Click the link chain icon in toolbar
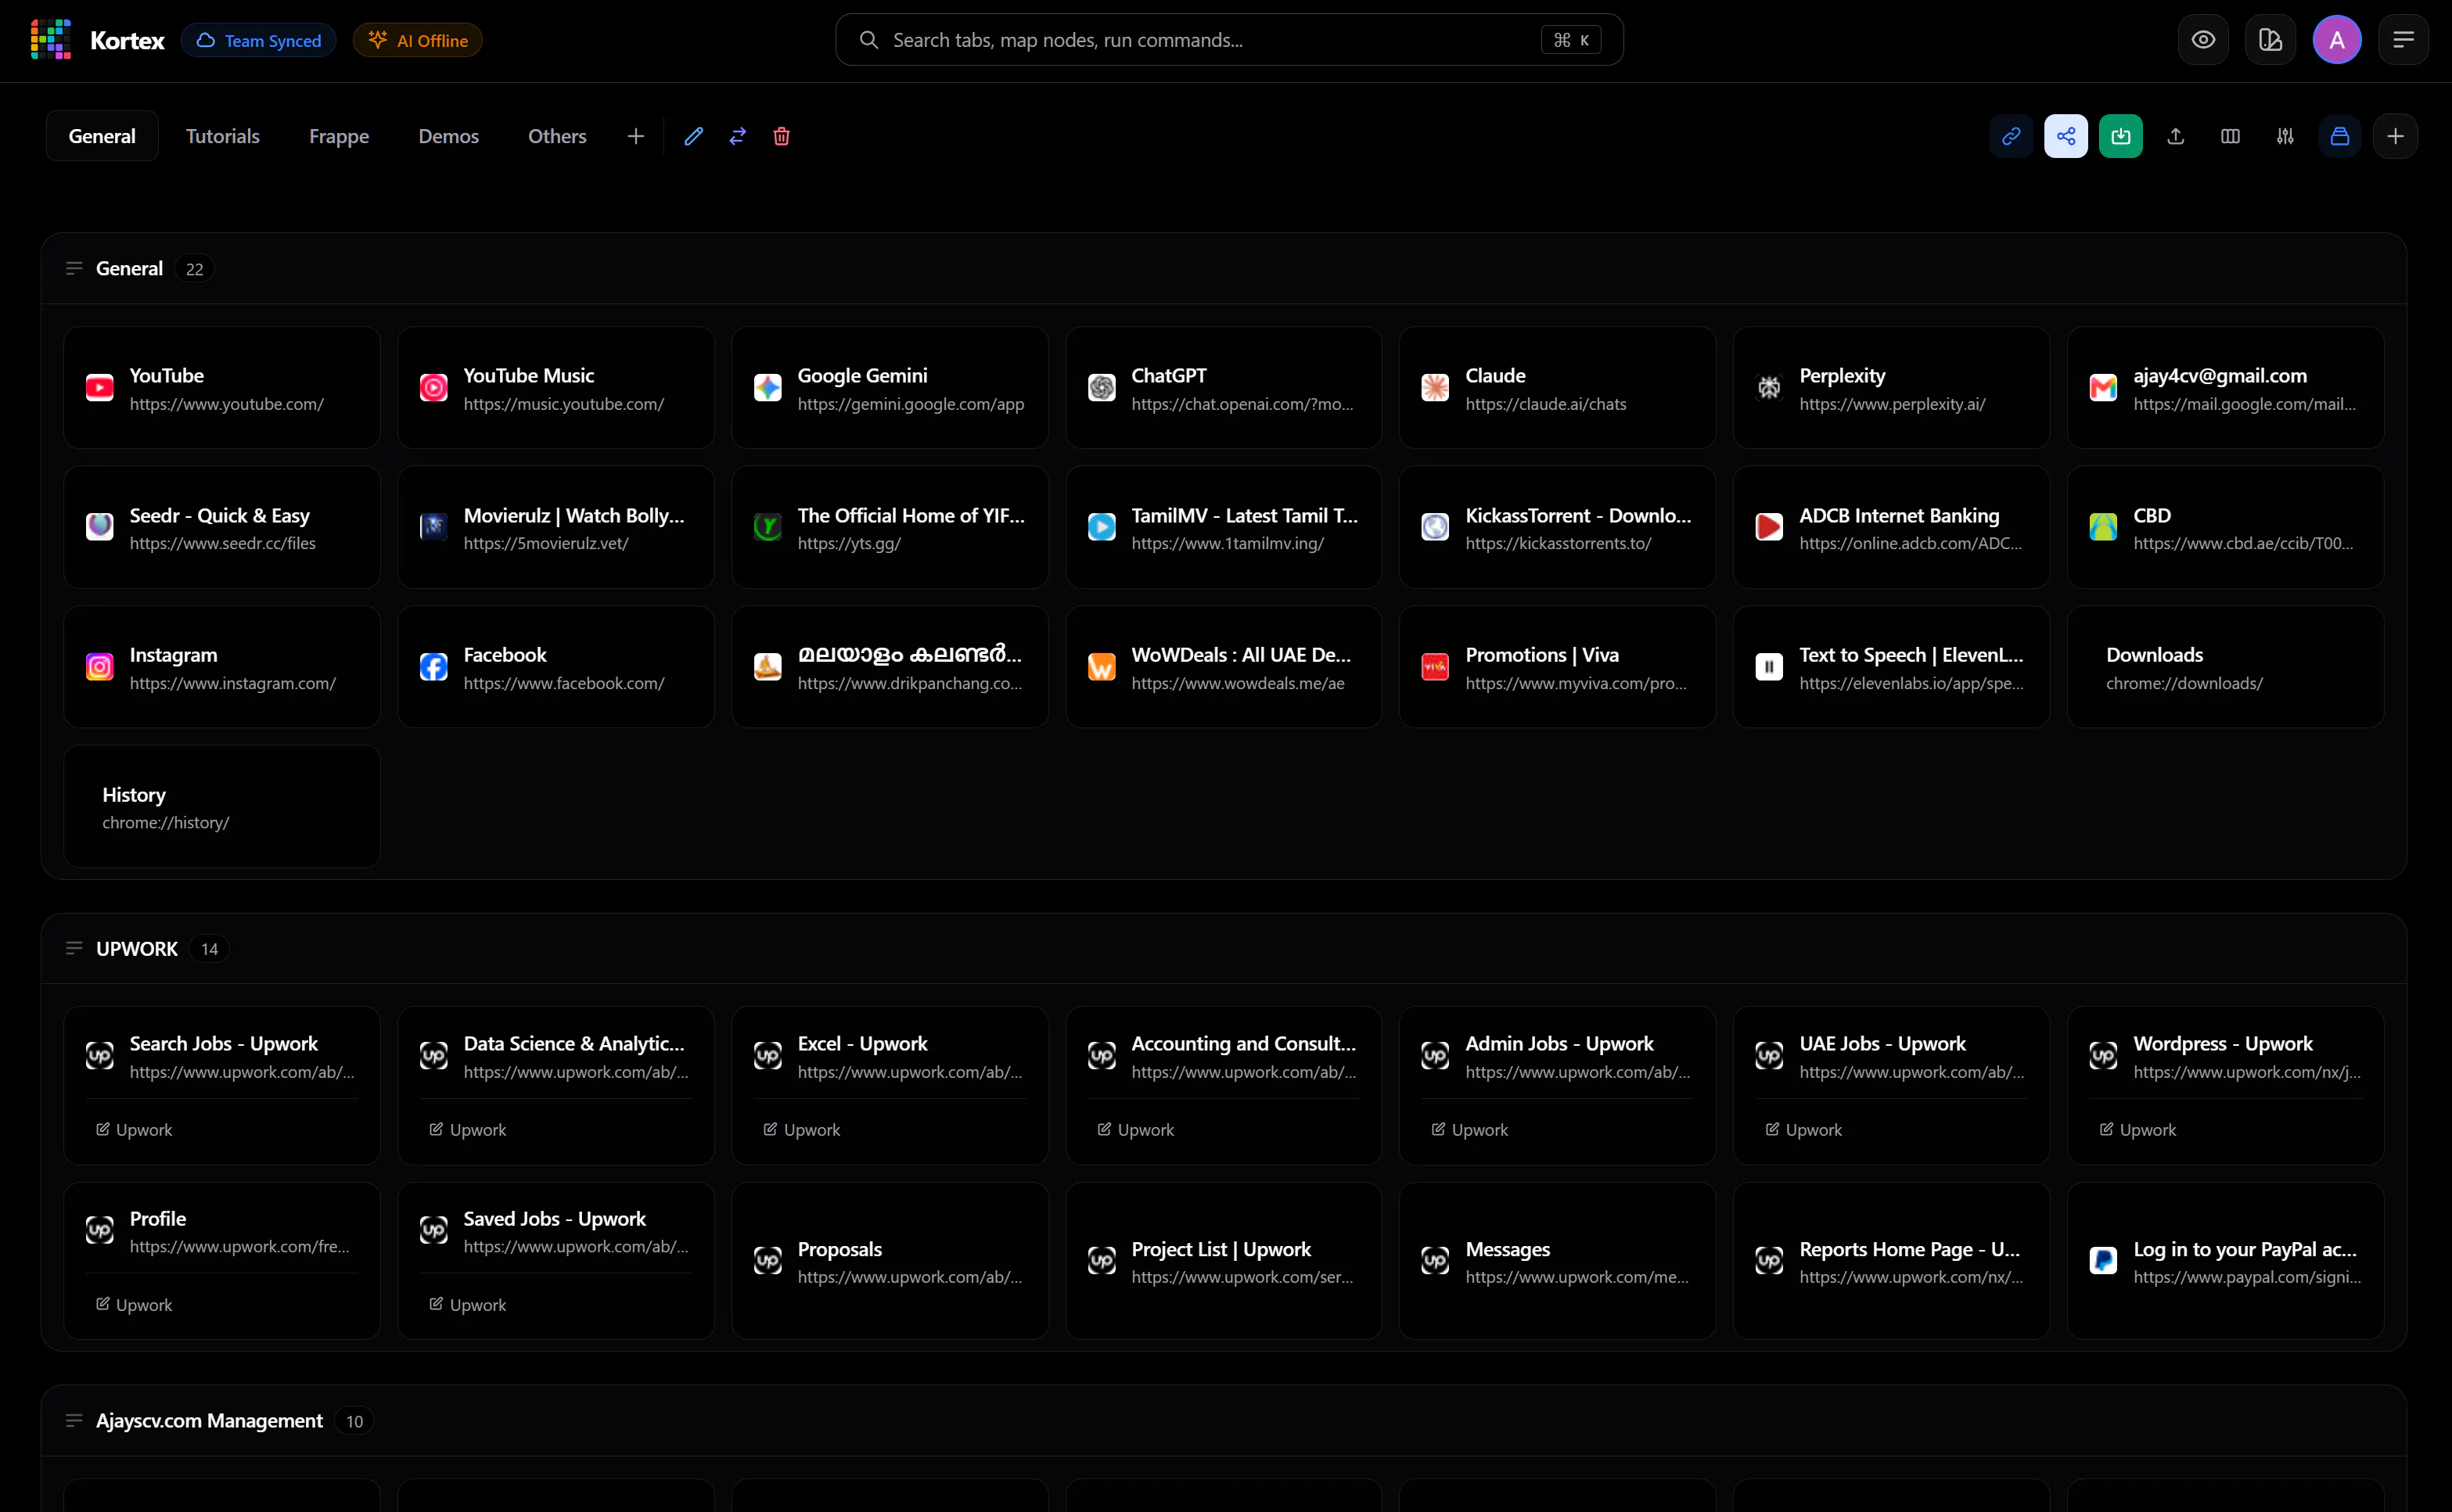This screenshot has width=2452, height=1512. click(x=2011, y=136)
